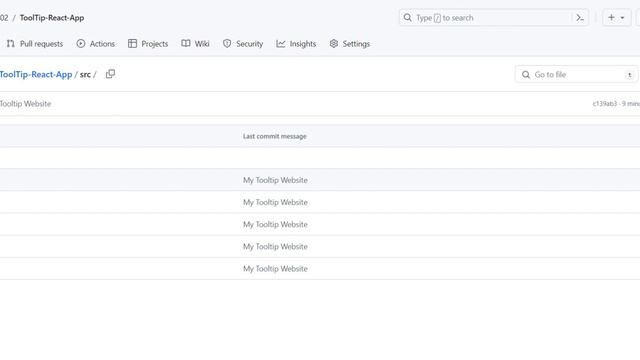Click the plus create-new button
The width and height of the screenshot is (640, 360).
[x=611, y=18]
